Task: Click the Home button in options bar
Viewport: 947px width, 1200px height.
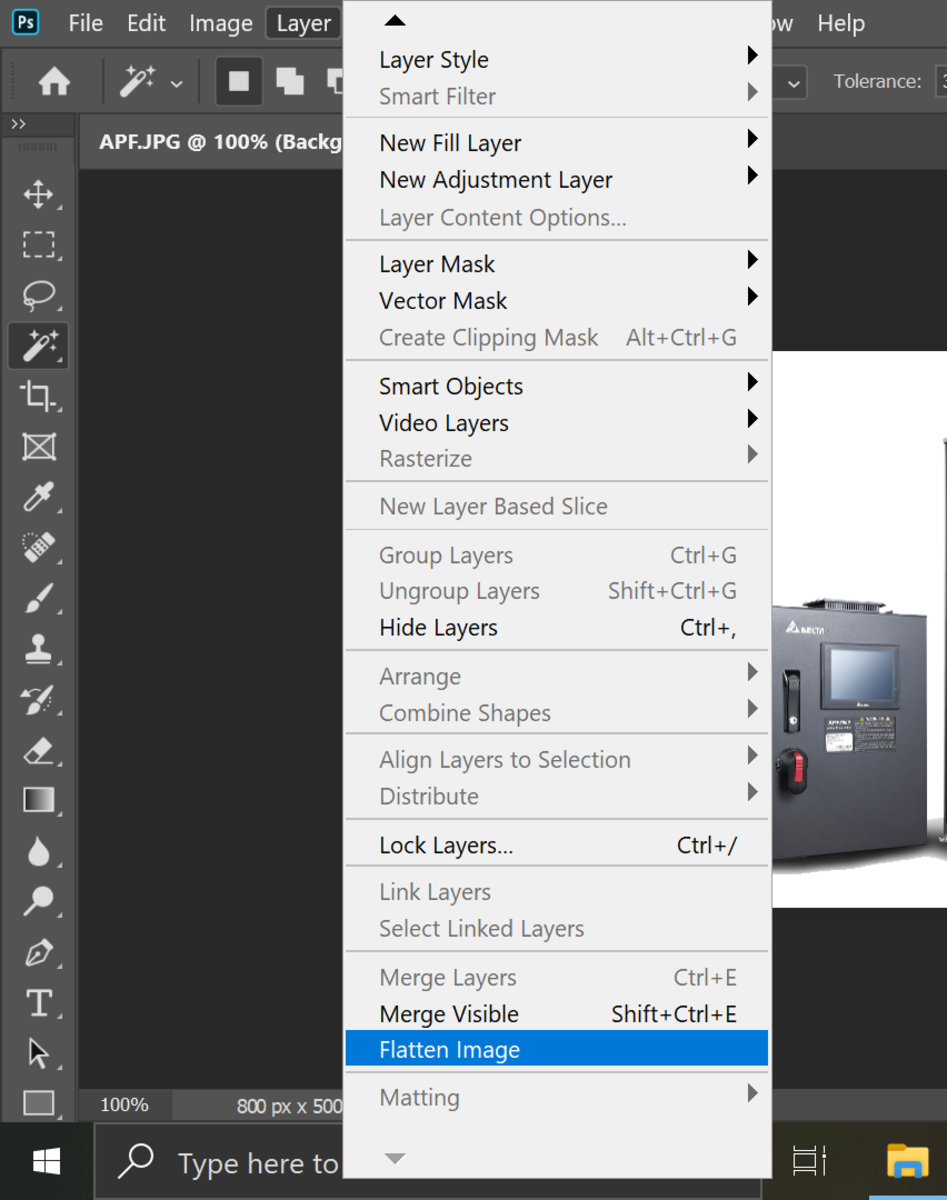Action: [x=54, y=82]
